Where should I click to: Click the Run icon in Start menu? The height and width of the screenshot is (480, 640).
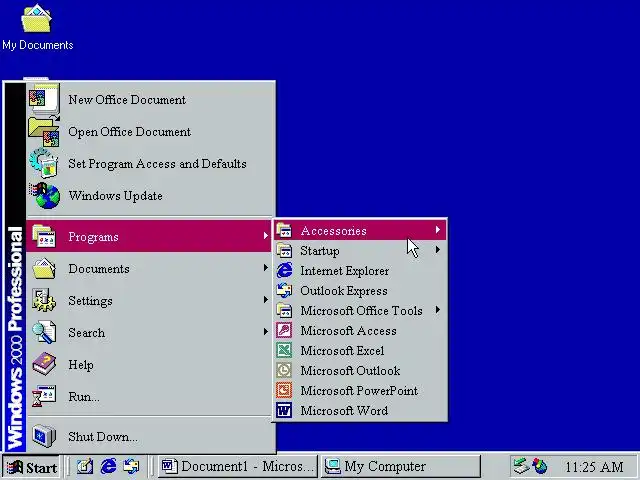44,396
